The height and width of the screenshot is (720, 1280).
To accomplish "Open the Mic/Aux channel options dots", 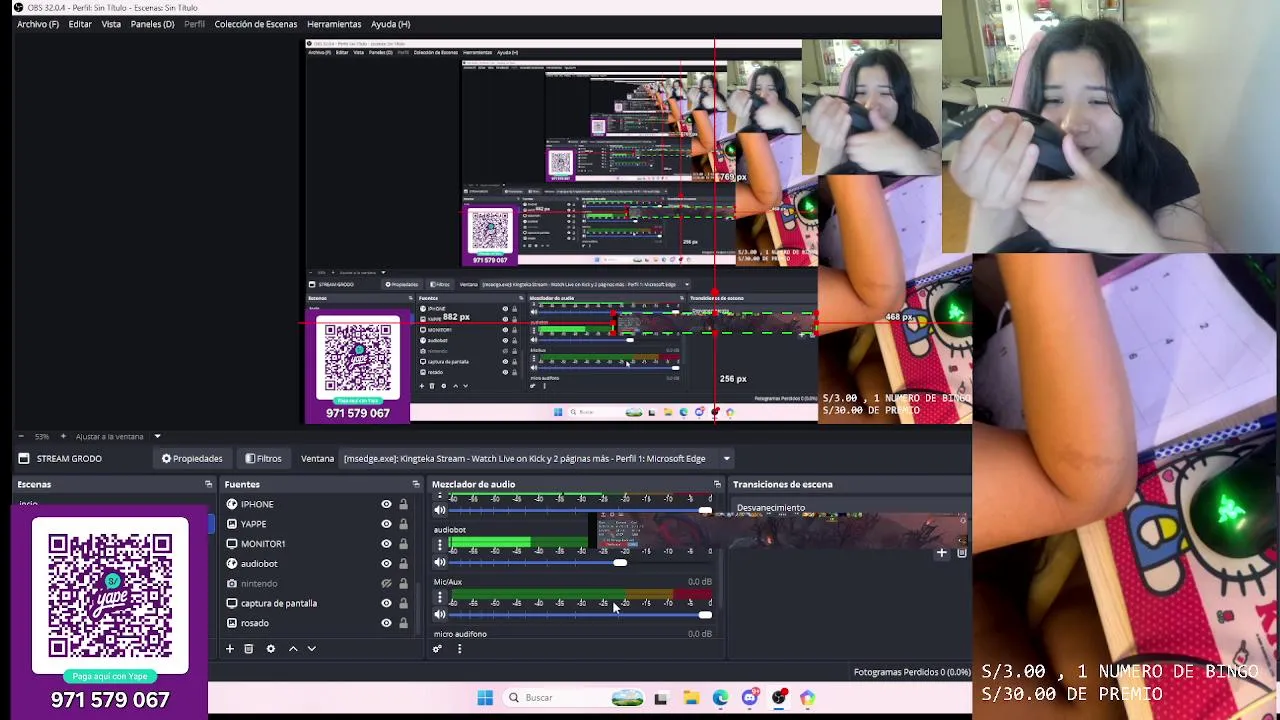I will click(x=439, y=597).
